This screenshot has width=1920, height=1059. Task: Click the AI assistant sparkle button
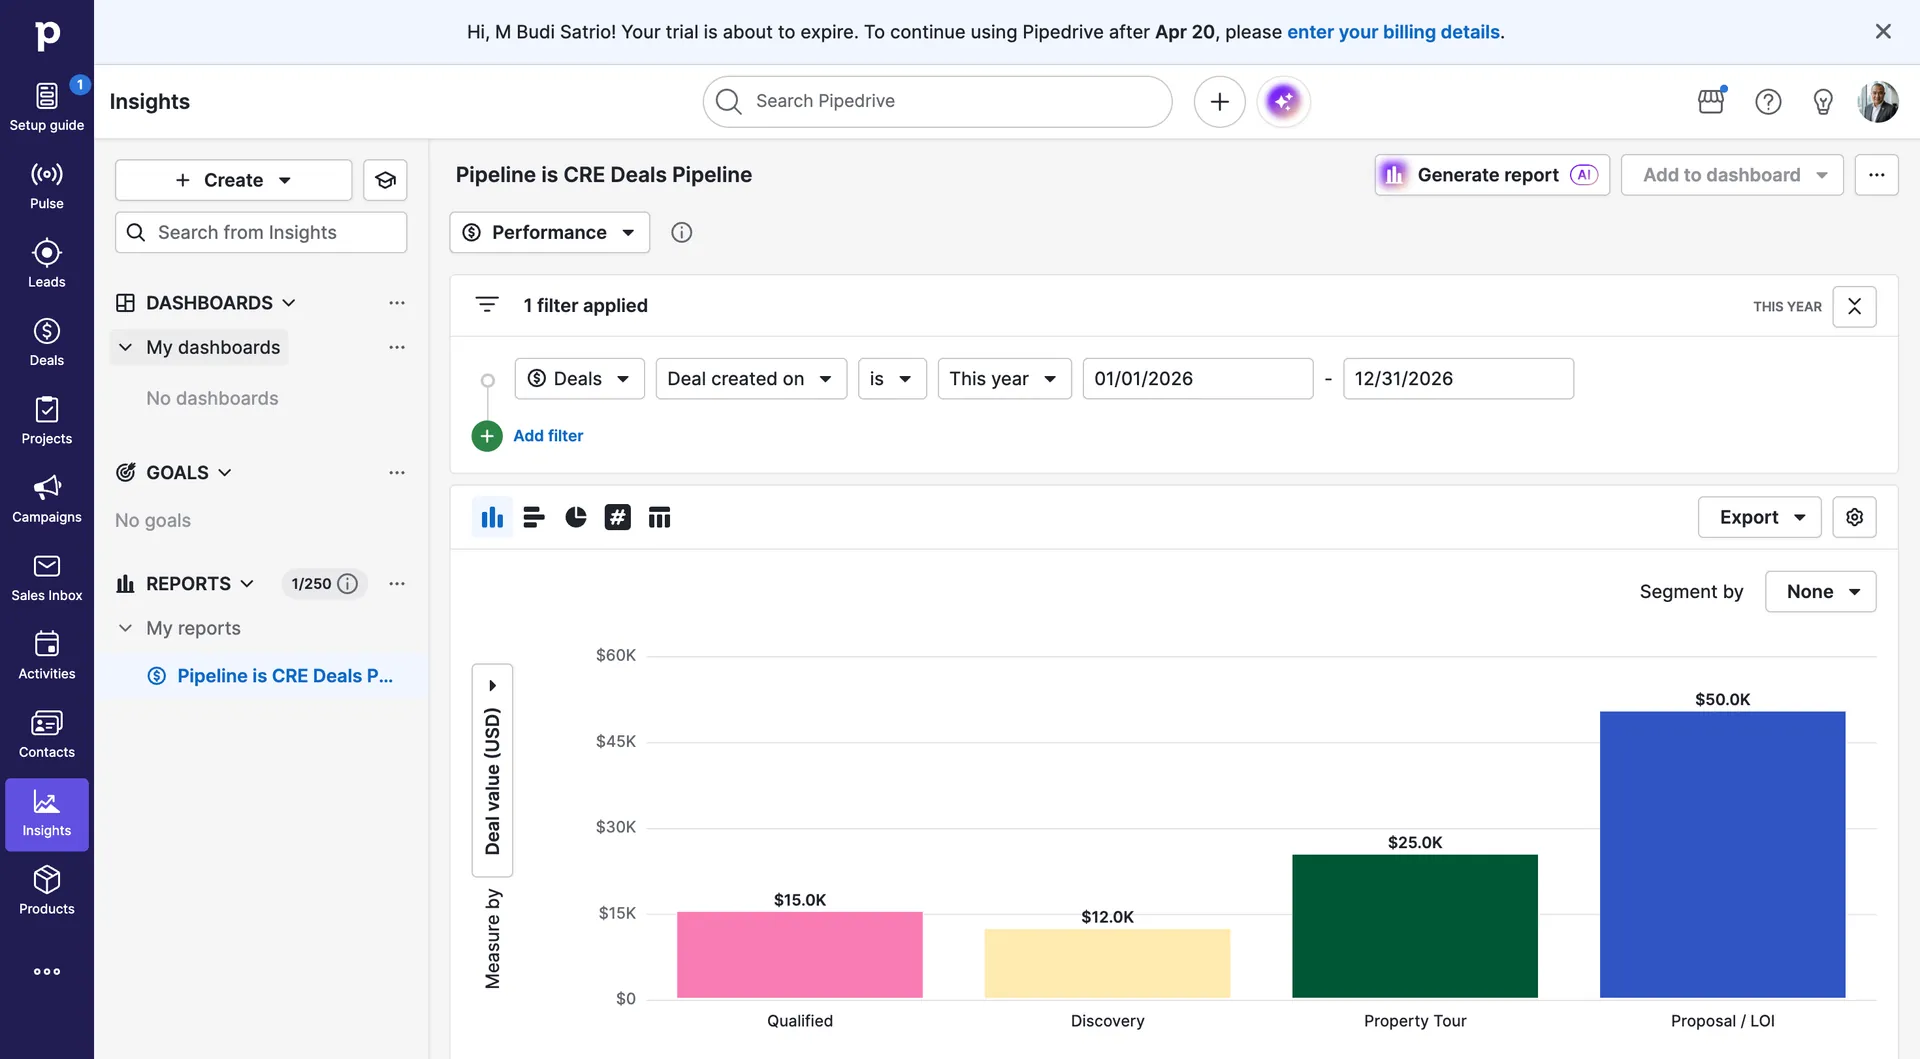point(1283,101)
